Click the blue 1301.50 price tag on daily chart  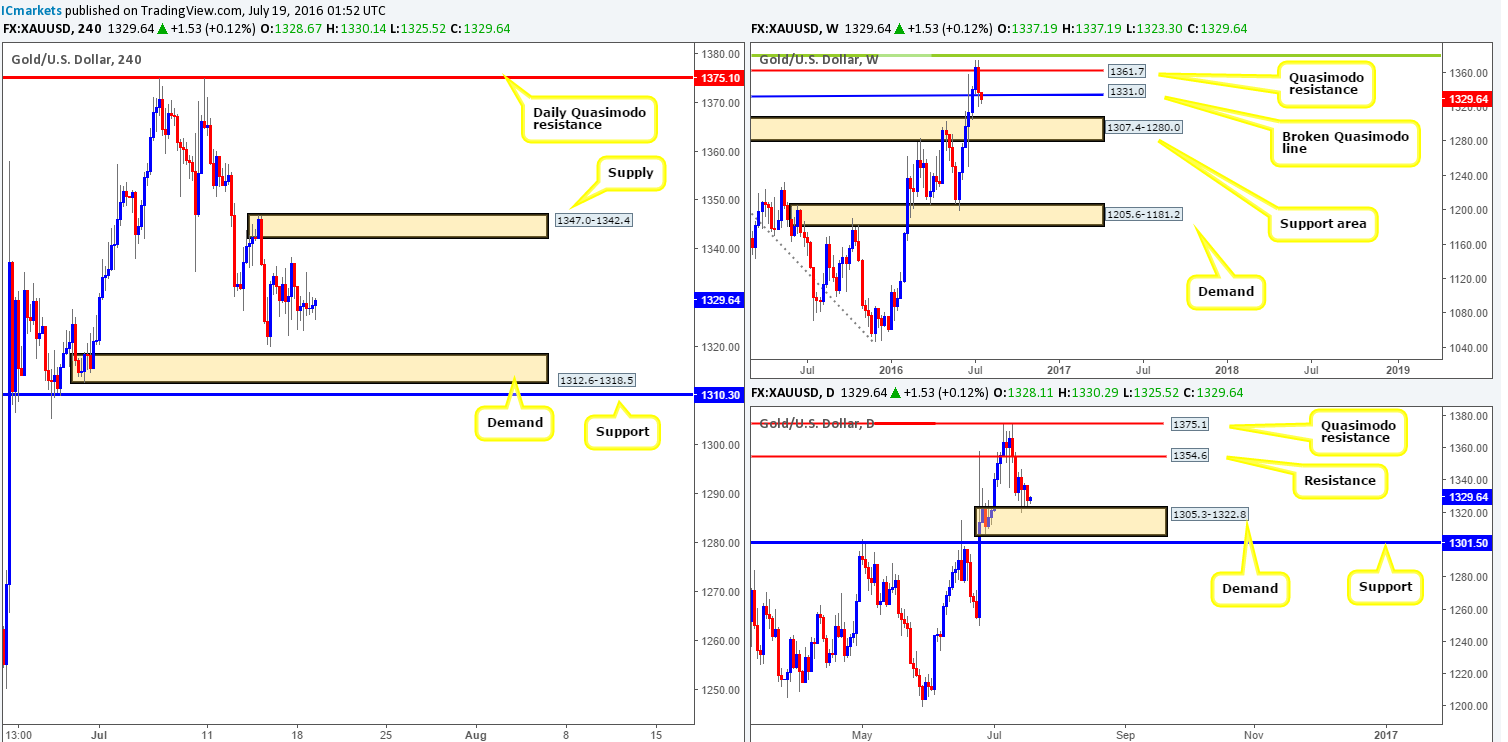pos(1470,542)
